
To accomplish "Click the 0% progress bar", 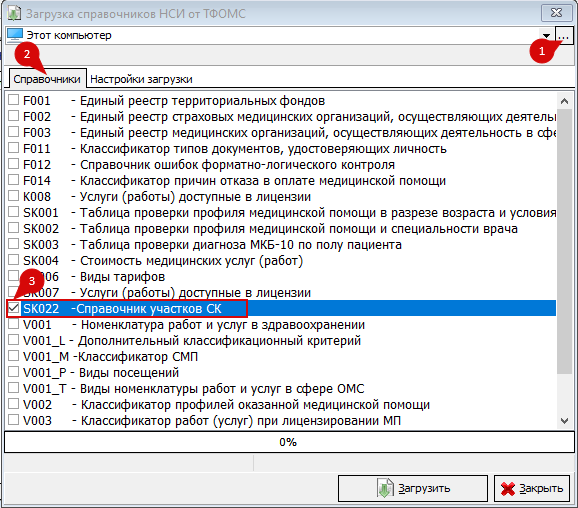I will point(289,442).
